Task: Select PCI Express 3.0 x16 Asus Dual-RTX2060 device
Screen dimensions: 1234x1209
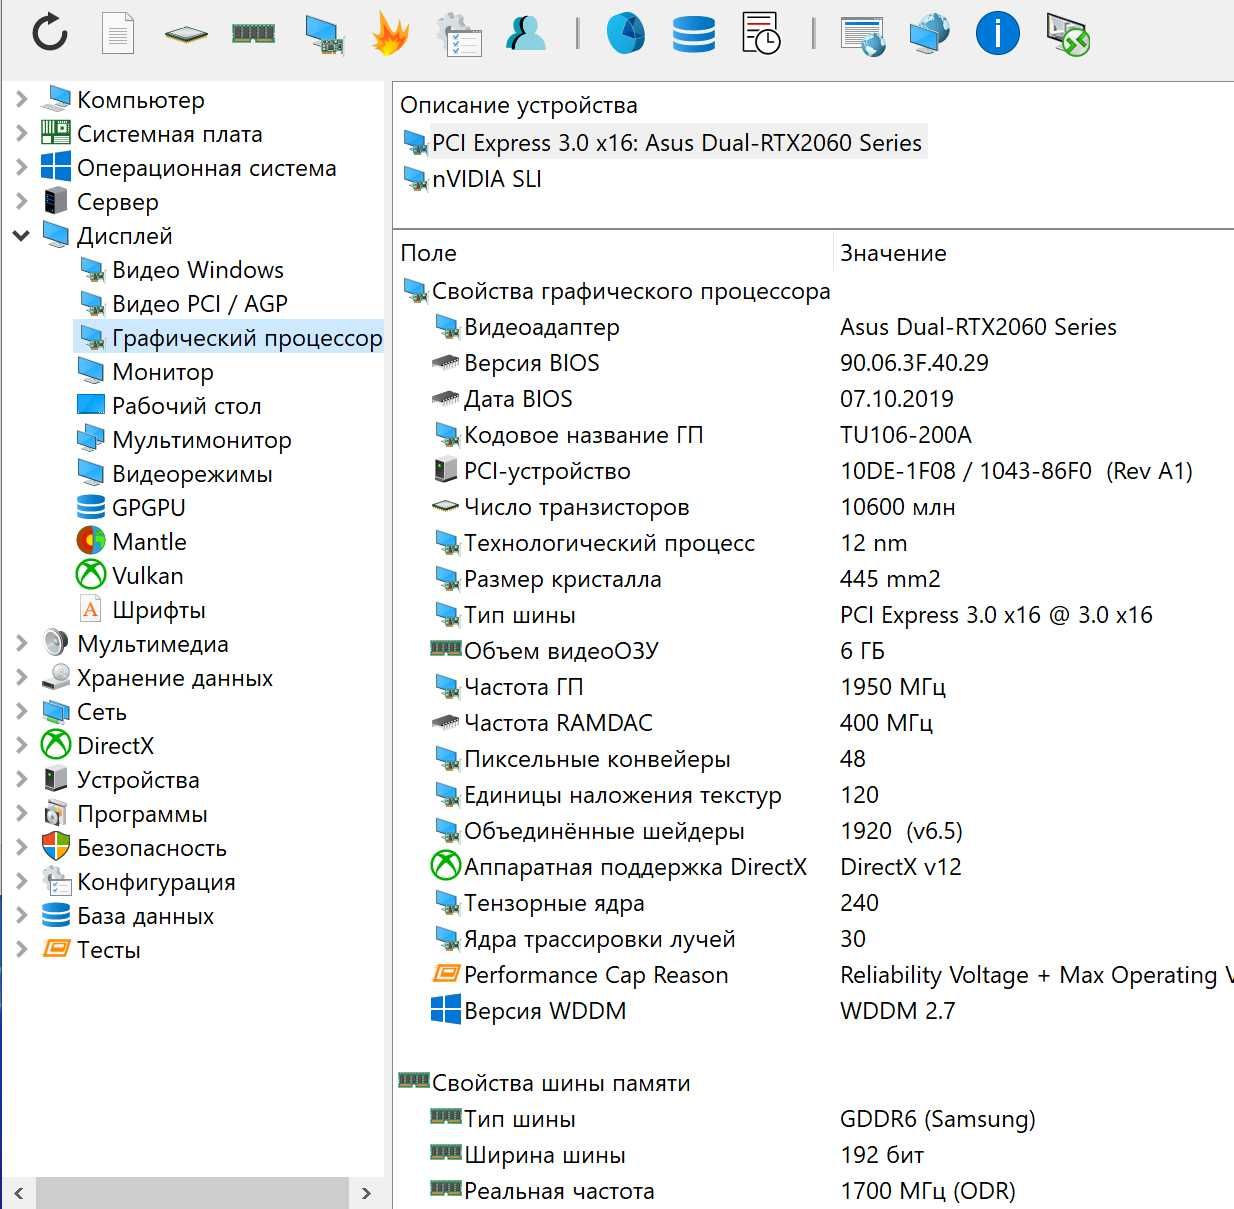Action: point(663,143)
